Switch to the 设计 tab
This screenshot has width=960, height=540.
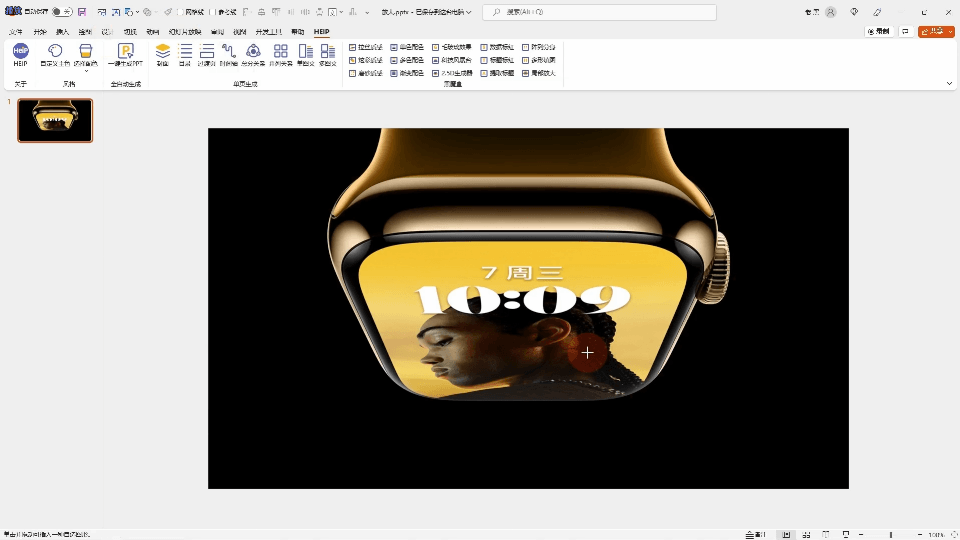(x=107, y=32)
